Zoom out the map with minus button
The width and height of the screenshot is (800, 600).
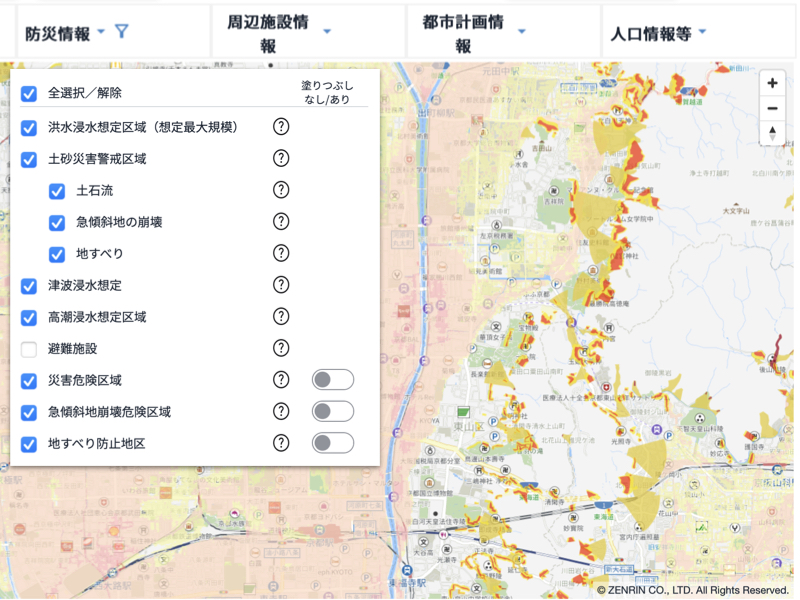[772, 109]
